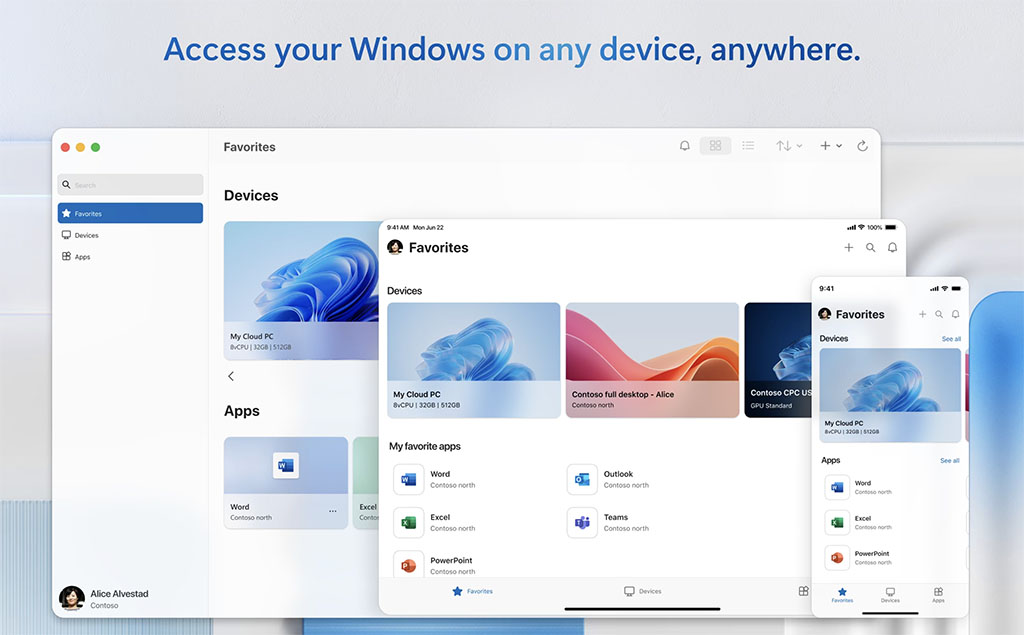Select Favorites tab in tablet bottom bar

click(472, 591)
